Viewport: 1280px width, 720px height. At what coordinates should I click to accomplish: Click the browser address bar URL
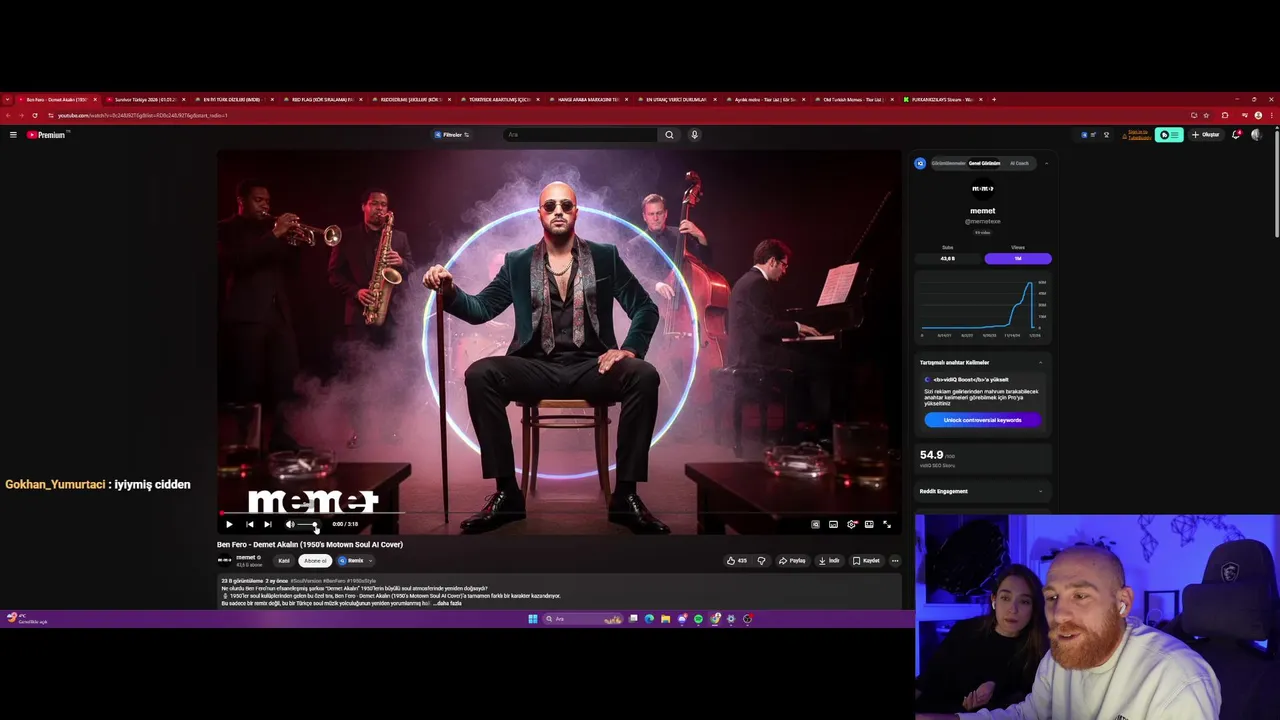pyautogui.click(x=142, y=115)
